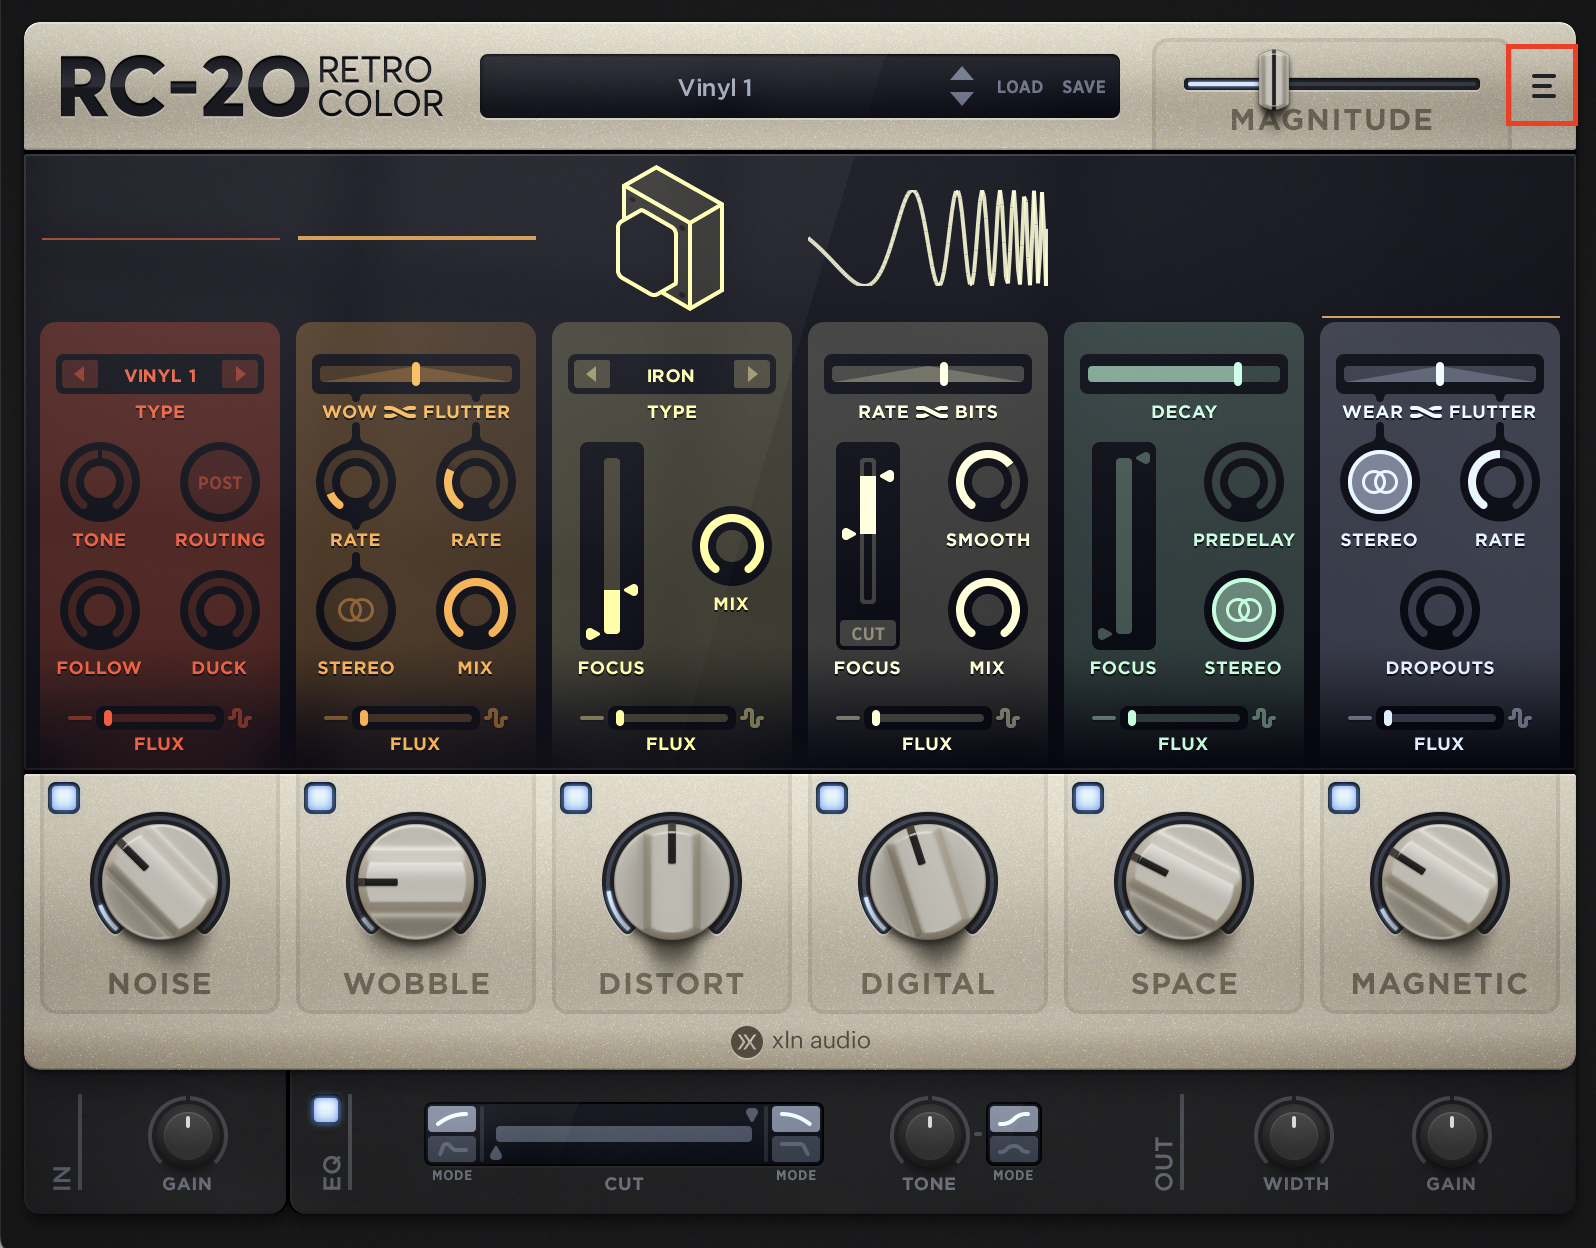Screen dimensions: 1596x1248
Task: Click the input GAIN knob
Action: [x=187, y=1135]
